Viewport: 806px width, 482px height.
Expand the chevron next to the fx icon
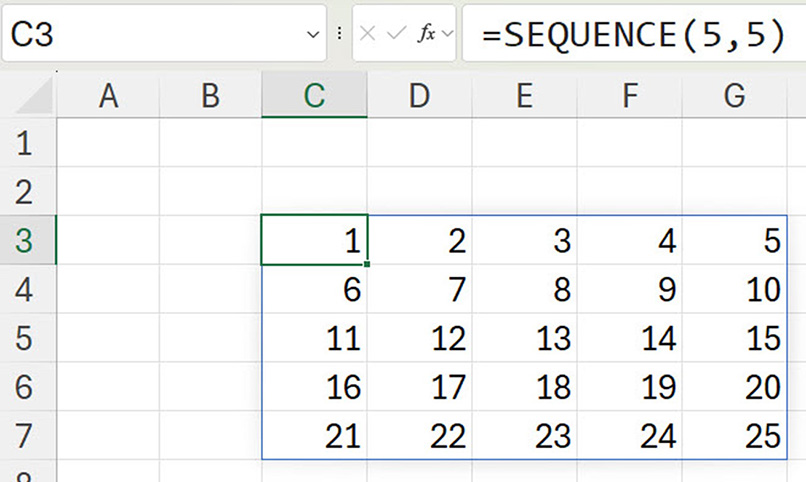(446, 33)
